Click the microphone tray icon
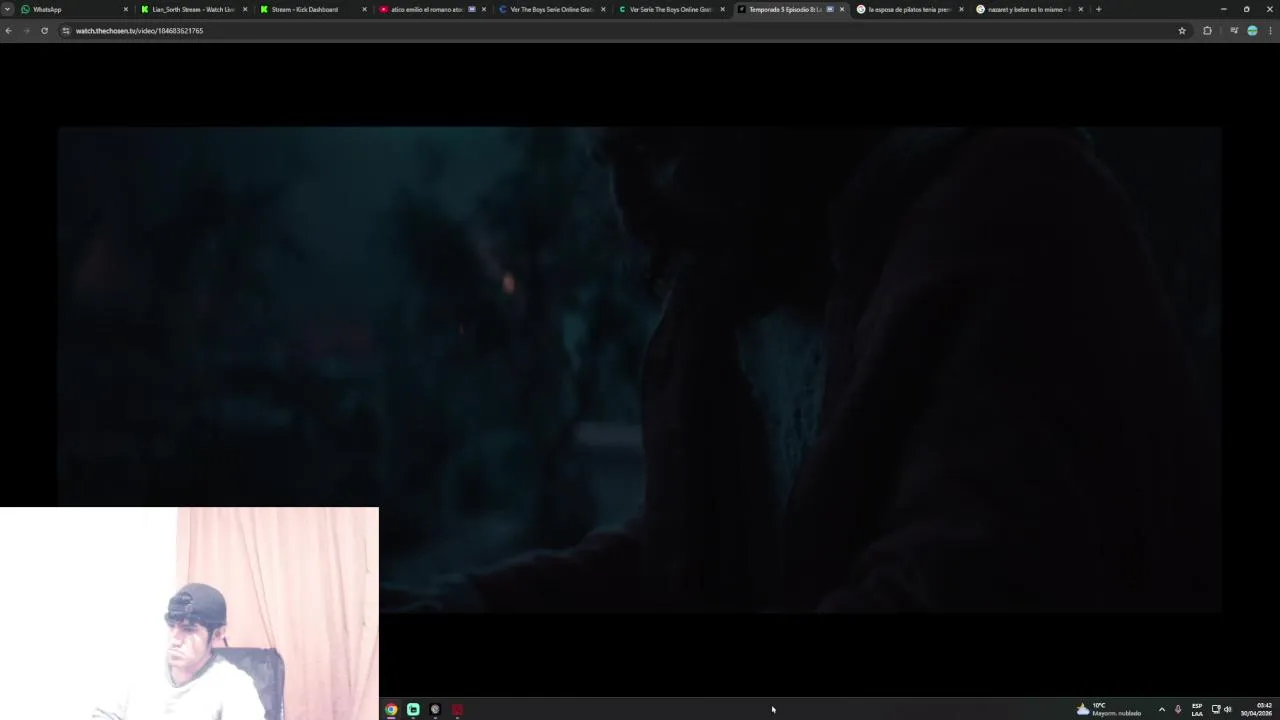This screenshot has height=720, width=1280. coord(1178,709)
